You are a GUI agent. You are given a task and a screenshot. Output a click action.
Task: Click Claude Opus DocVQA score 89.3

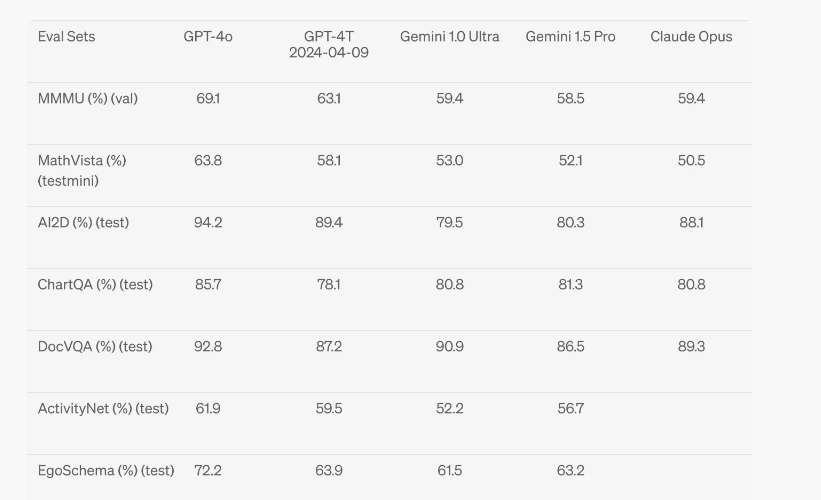coord(691,347)
